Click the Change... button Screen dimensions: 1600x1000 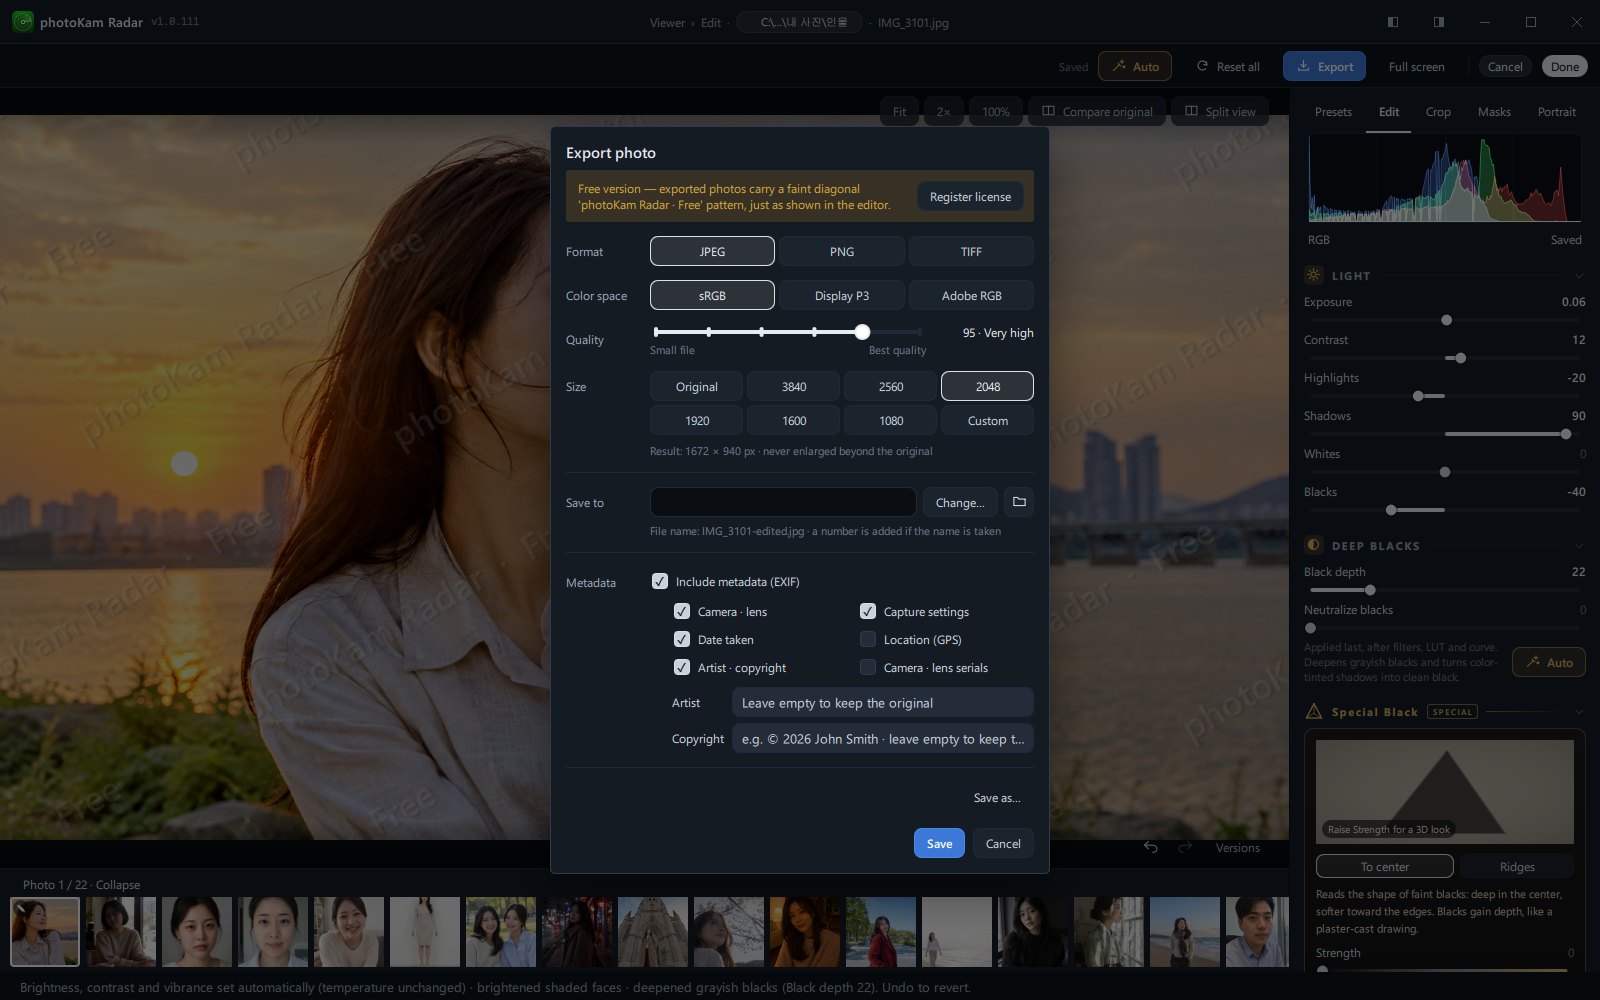pos(960,502)
